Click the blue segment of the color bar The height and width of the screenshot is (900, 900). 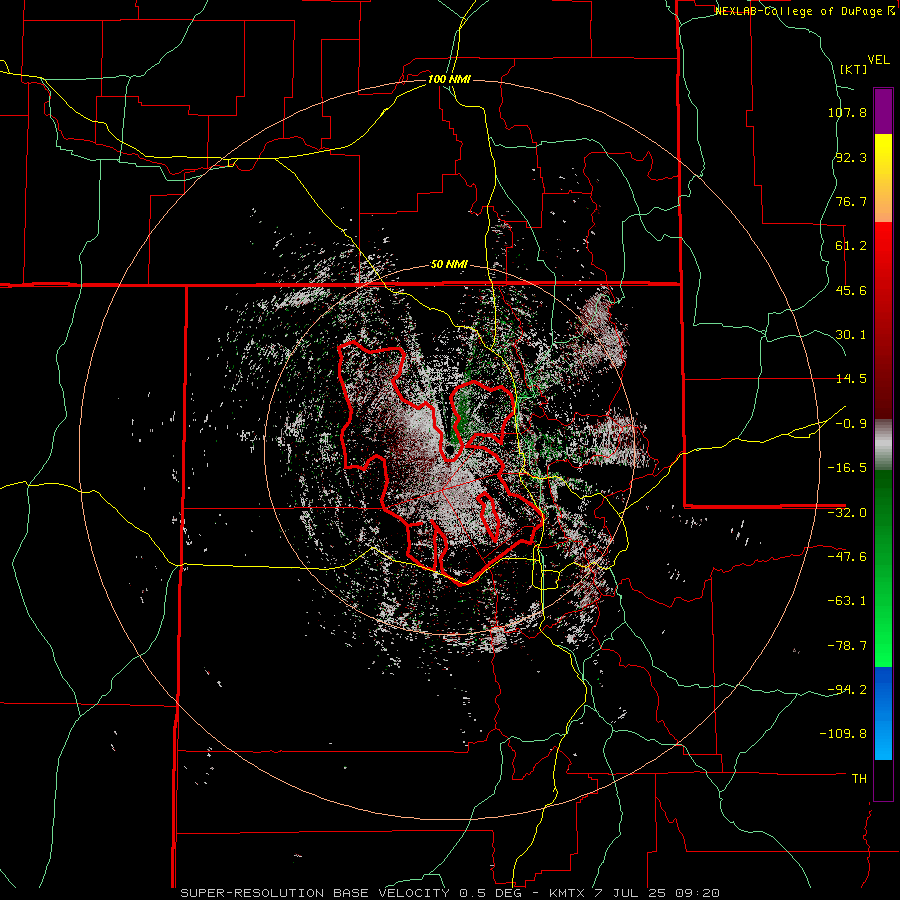pos(883,713)
